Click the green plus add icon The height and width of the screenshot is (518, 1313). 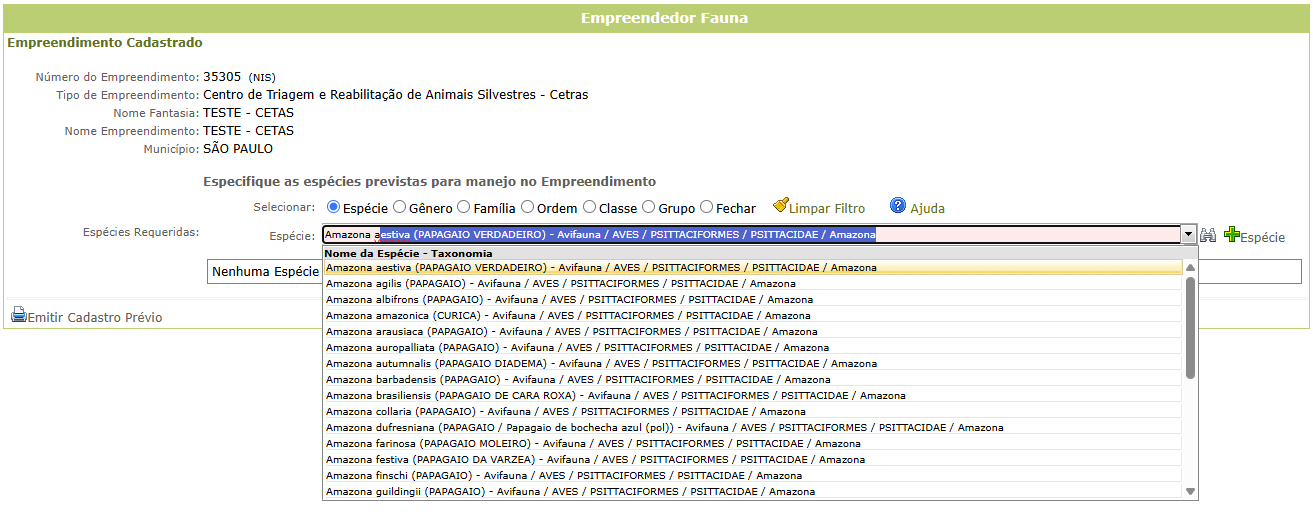(1231, 235)
